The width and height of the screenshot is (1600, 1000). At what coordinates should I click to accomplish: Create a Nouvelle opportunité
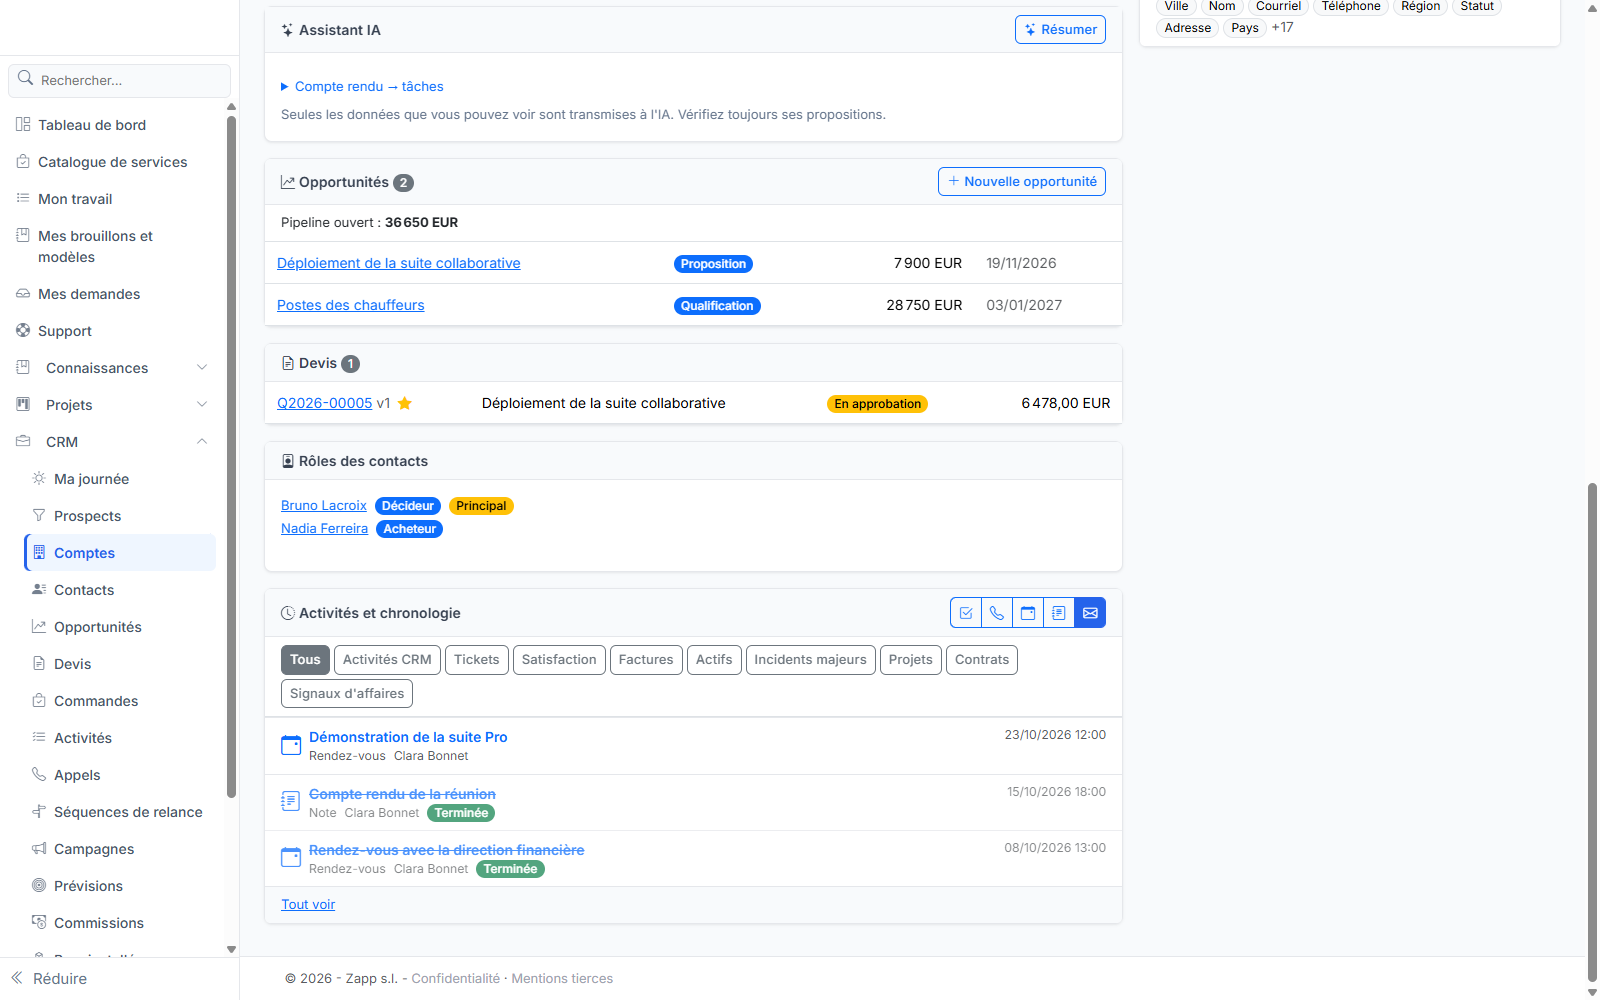click(1022, 182)
